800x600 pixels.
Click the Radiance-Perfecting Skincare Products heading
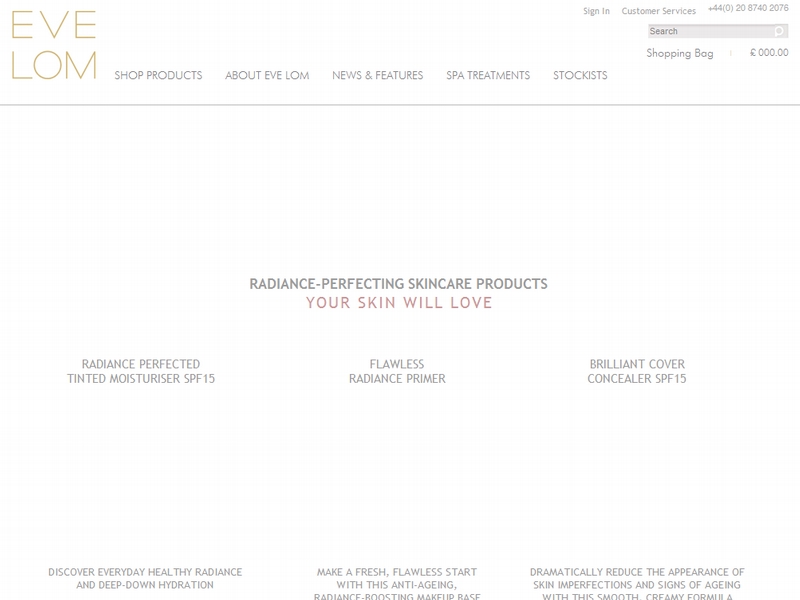(x=398, y=284)
